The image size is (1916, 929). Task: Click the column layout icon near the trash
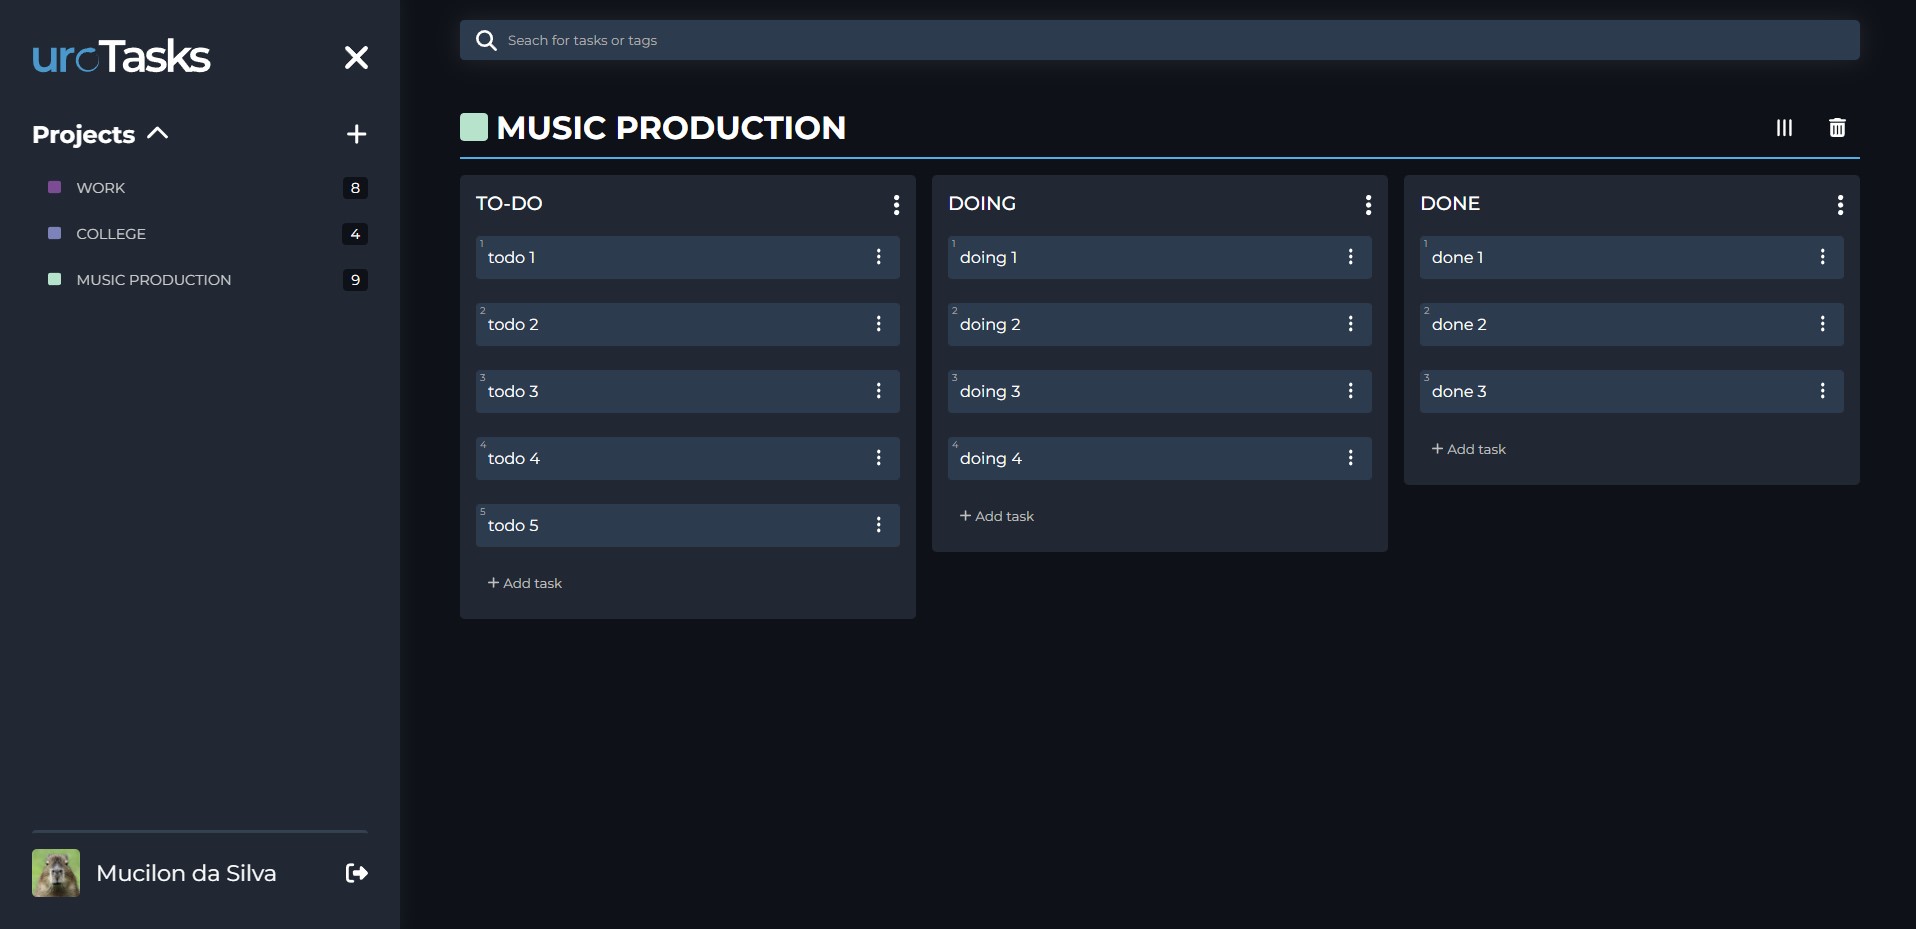pos(1784,128)
